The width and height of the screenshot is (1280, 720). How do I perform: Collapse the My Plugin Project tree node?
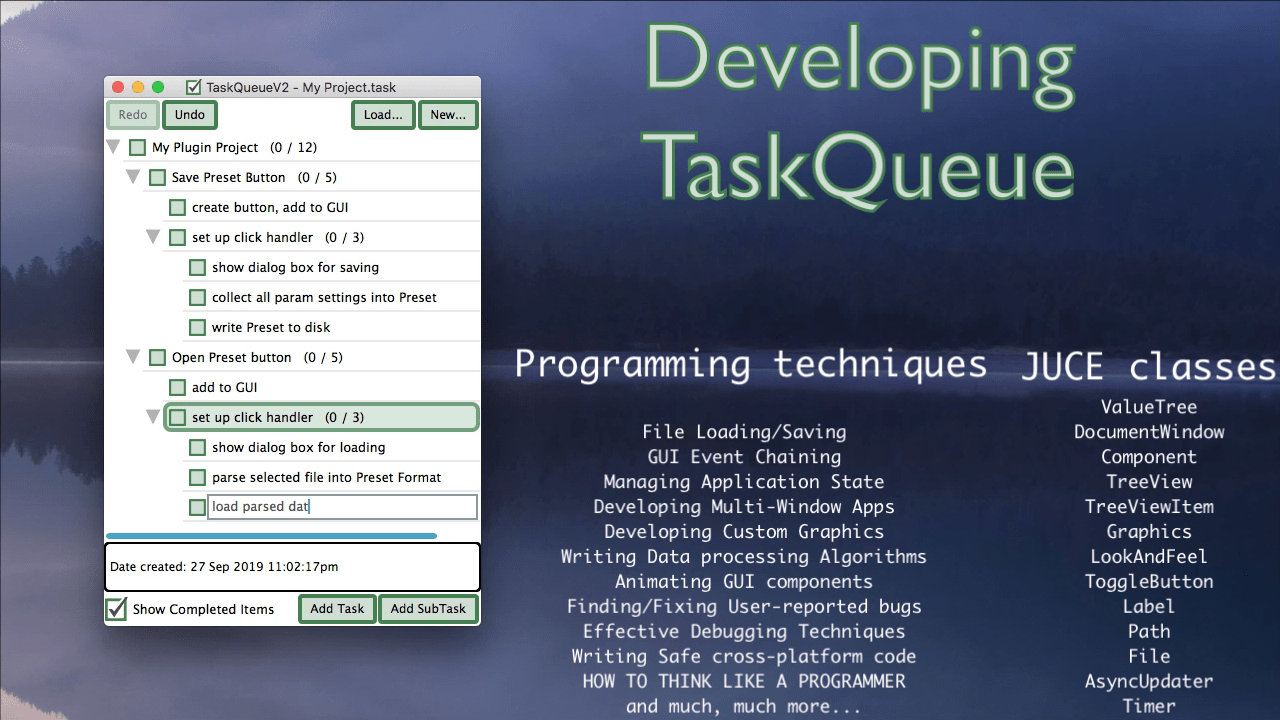(113, 147)
